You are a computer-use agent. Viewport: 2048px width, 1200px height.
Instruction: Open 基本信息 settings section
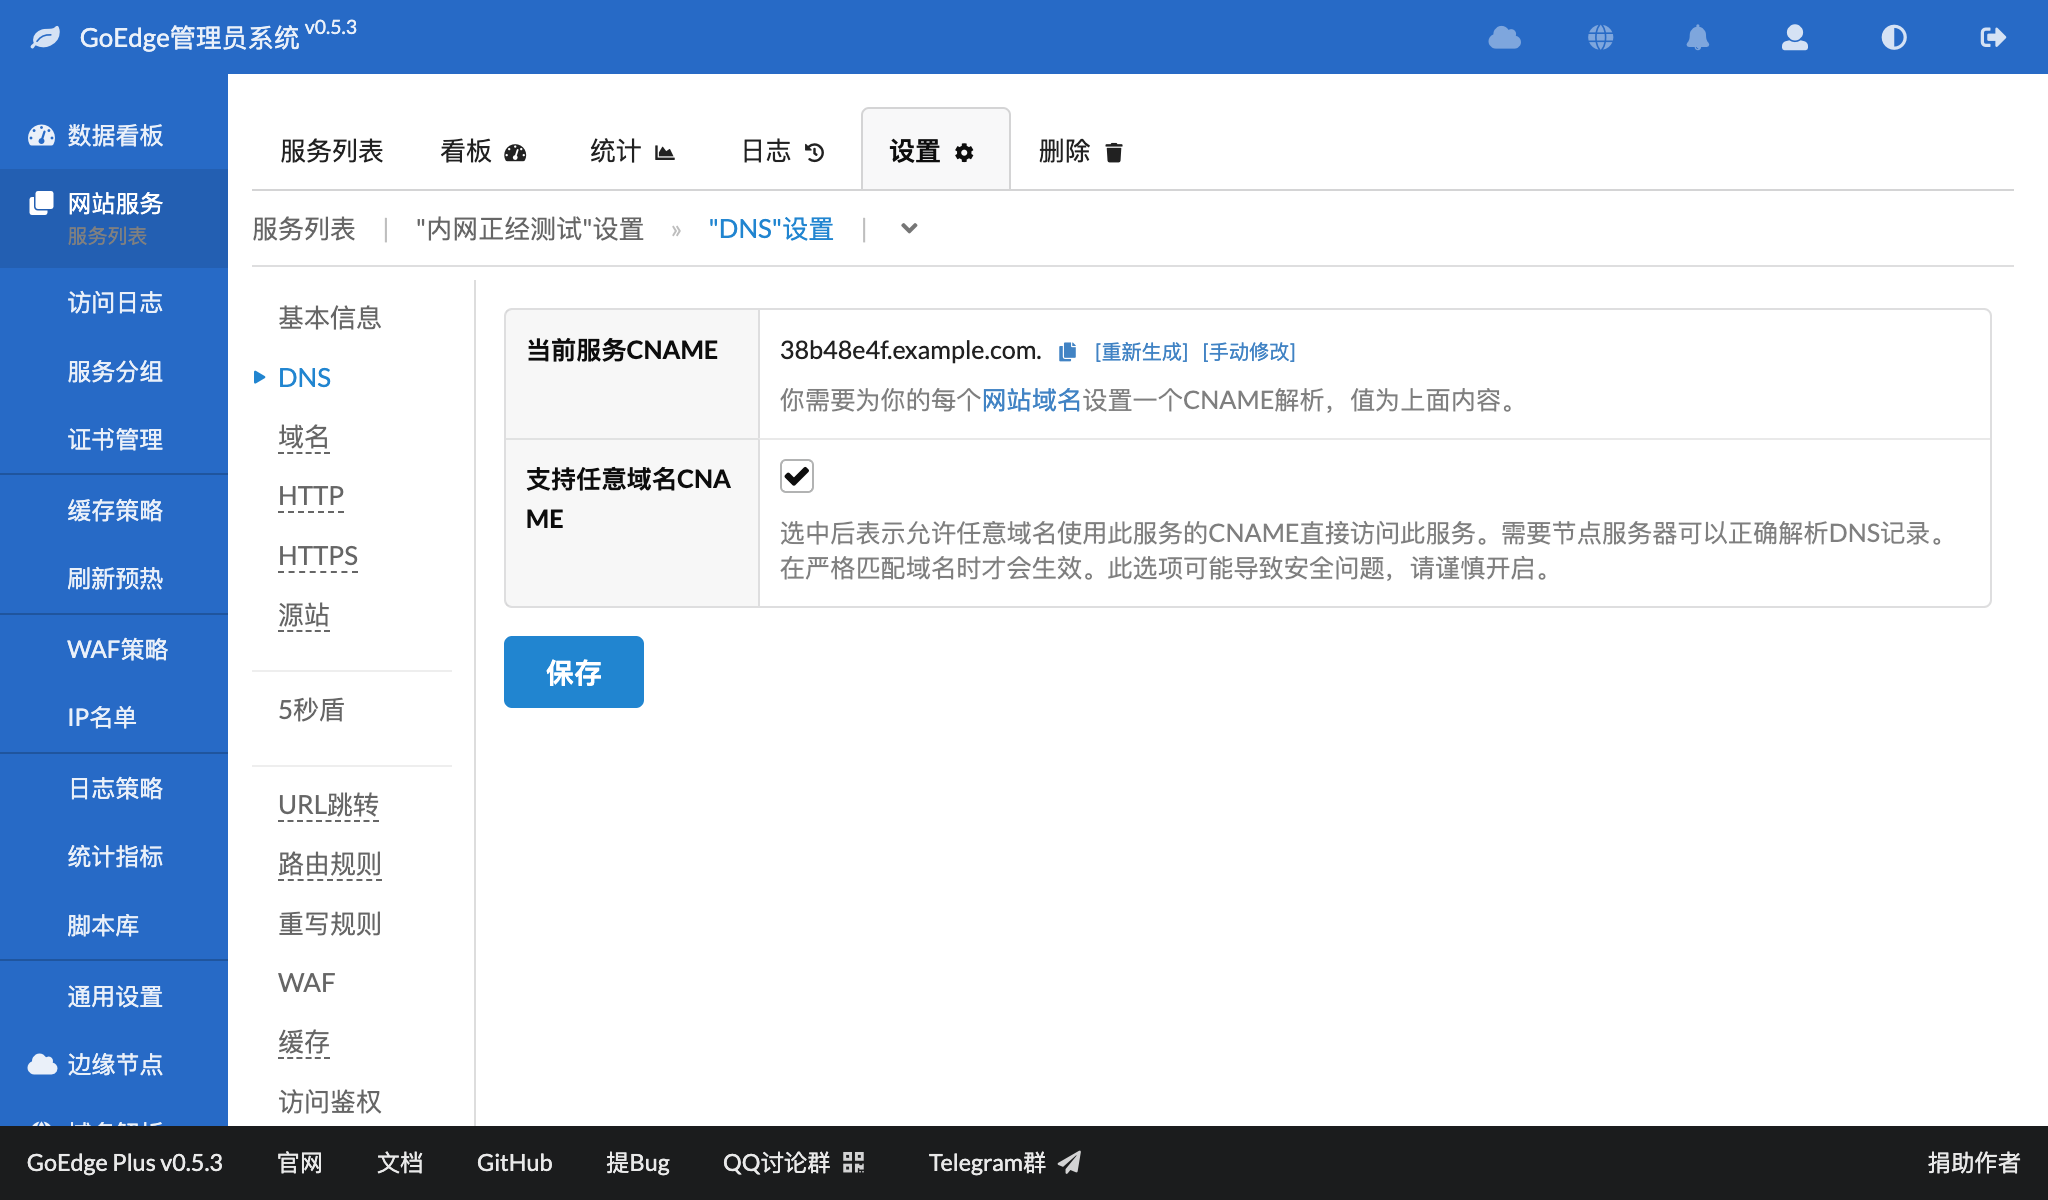330,318
